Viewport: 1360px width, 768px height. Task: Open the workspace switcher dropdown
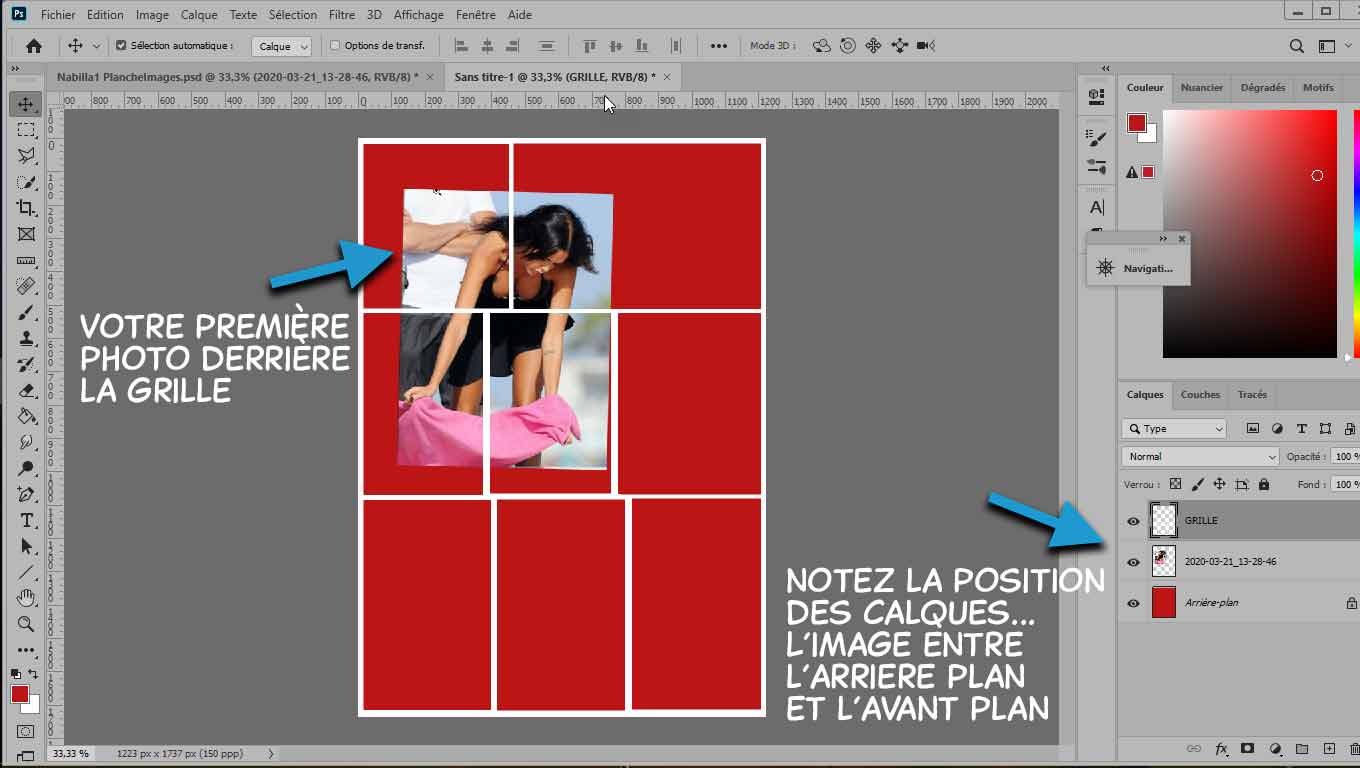point(1328,46)
